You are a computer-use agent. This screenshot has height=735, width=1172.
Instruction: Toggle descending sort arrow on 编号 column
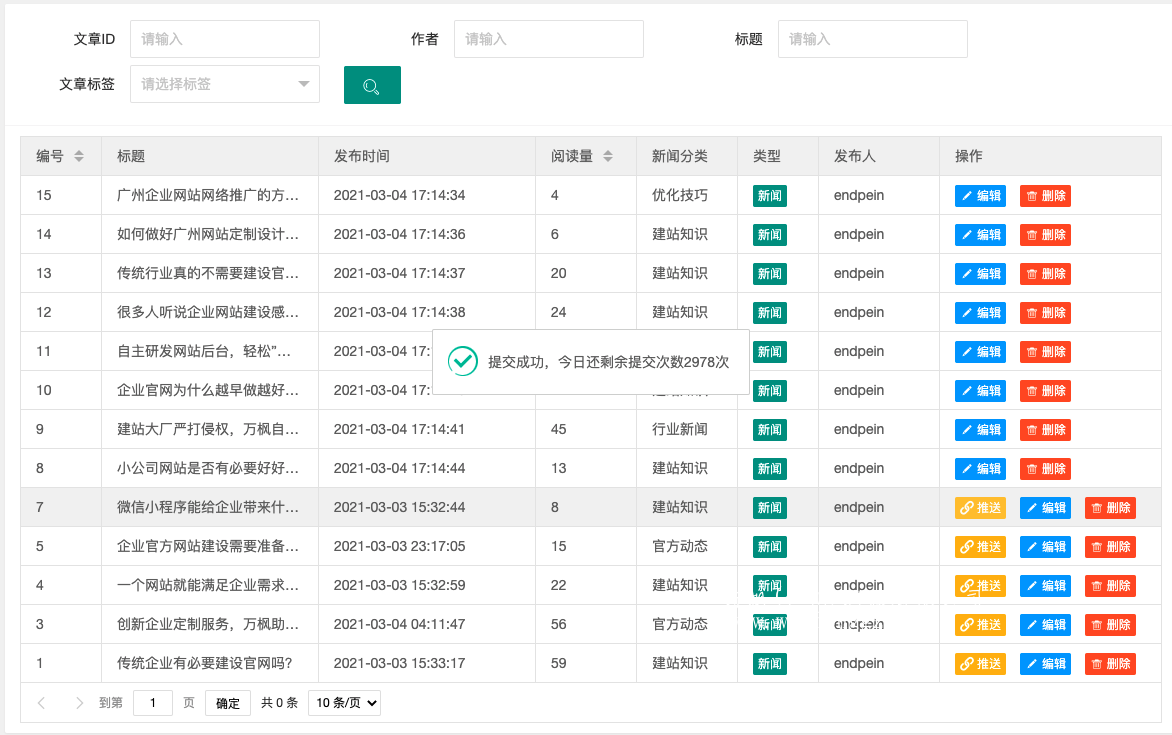[79, 160]
